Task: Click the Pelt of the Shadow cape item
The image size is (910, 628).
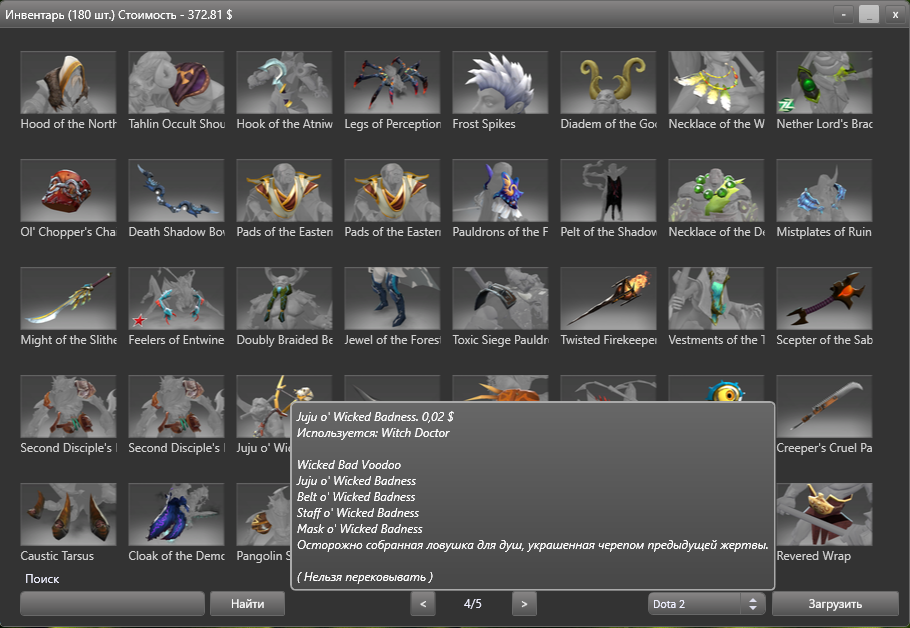Action: [608, 190]
